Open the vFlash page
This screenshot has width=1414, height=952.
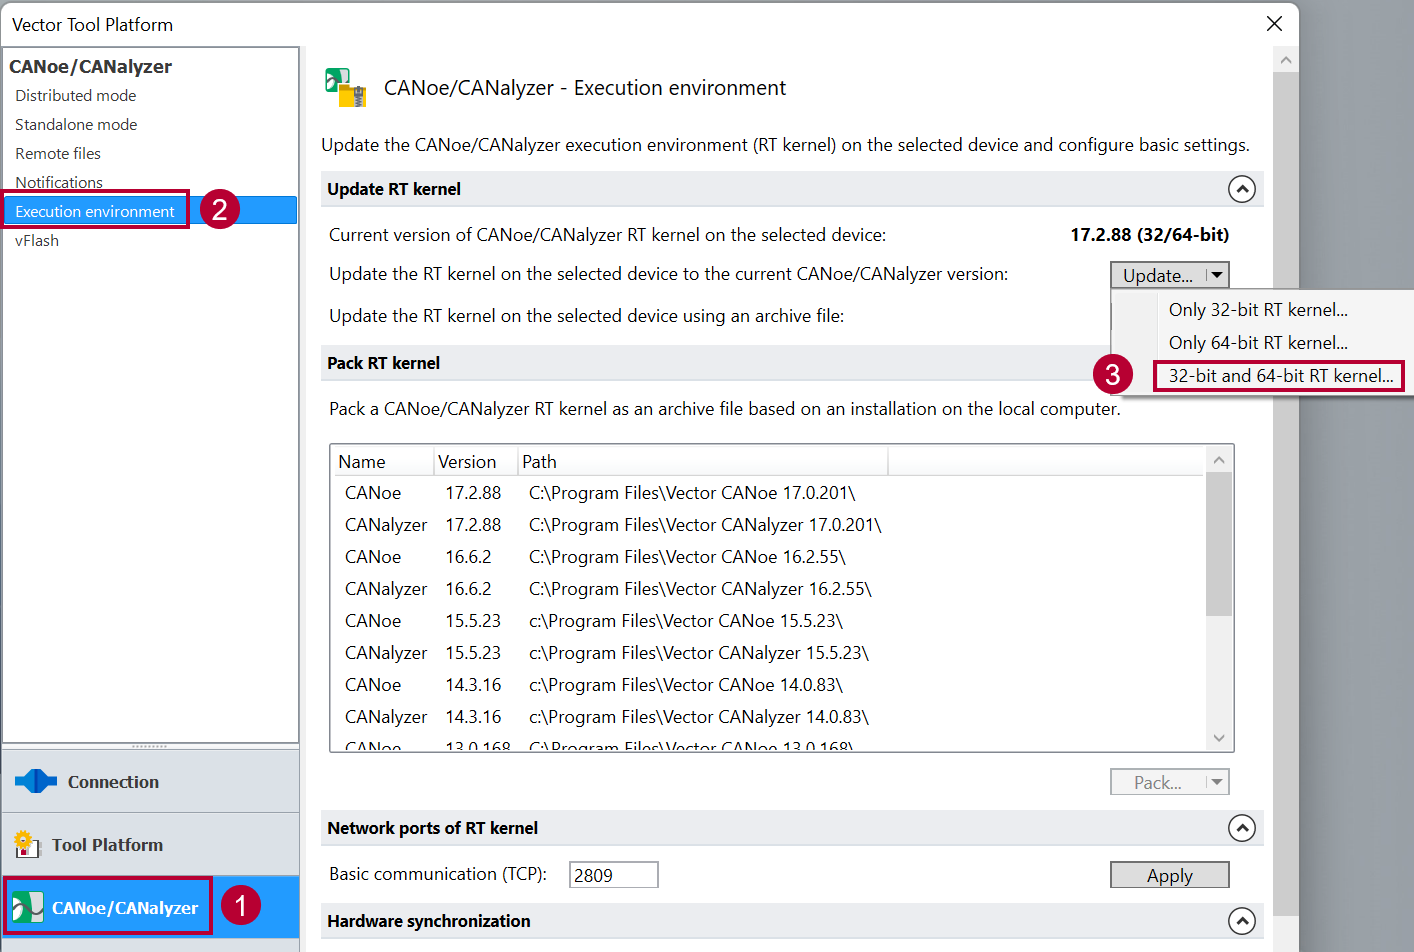pos(37,241)
